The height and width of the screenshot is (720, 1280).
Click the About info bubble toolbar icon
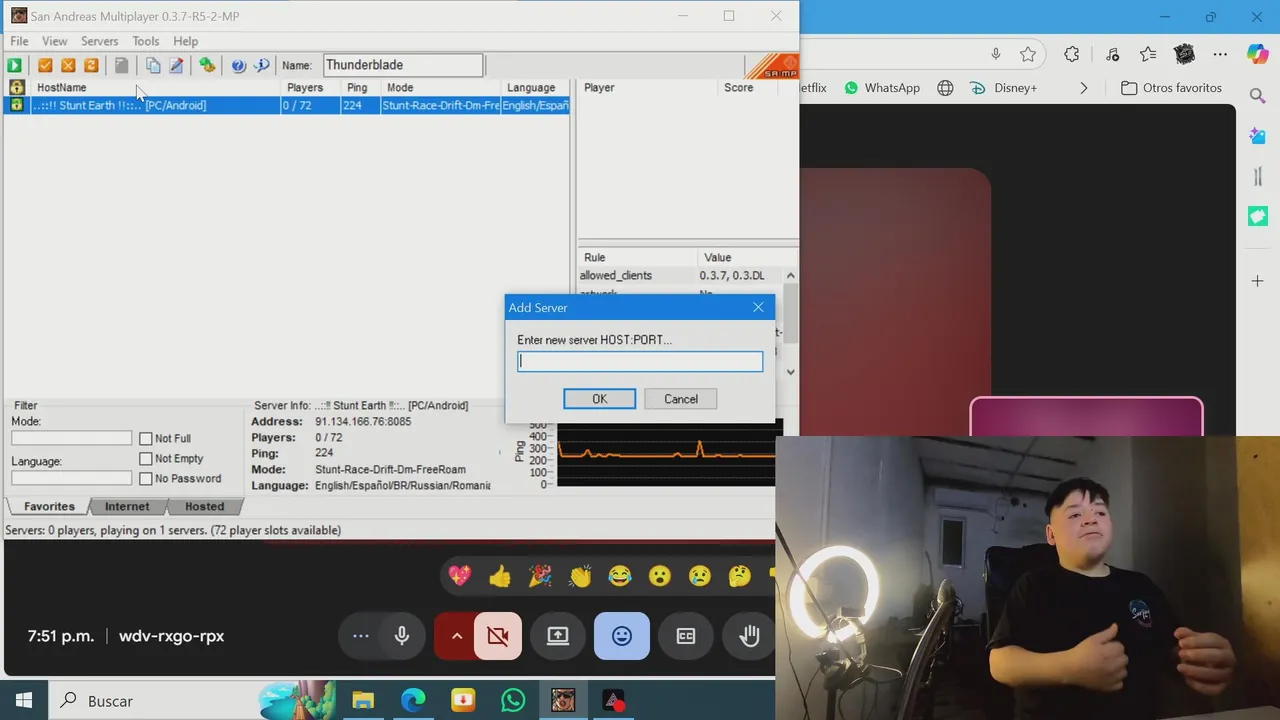262,65
